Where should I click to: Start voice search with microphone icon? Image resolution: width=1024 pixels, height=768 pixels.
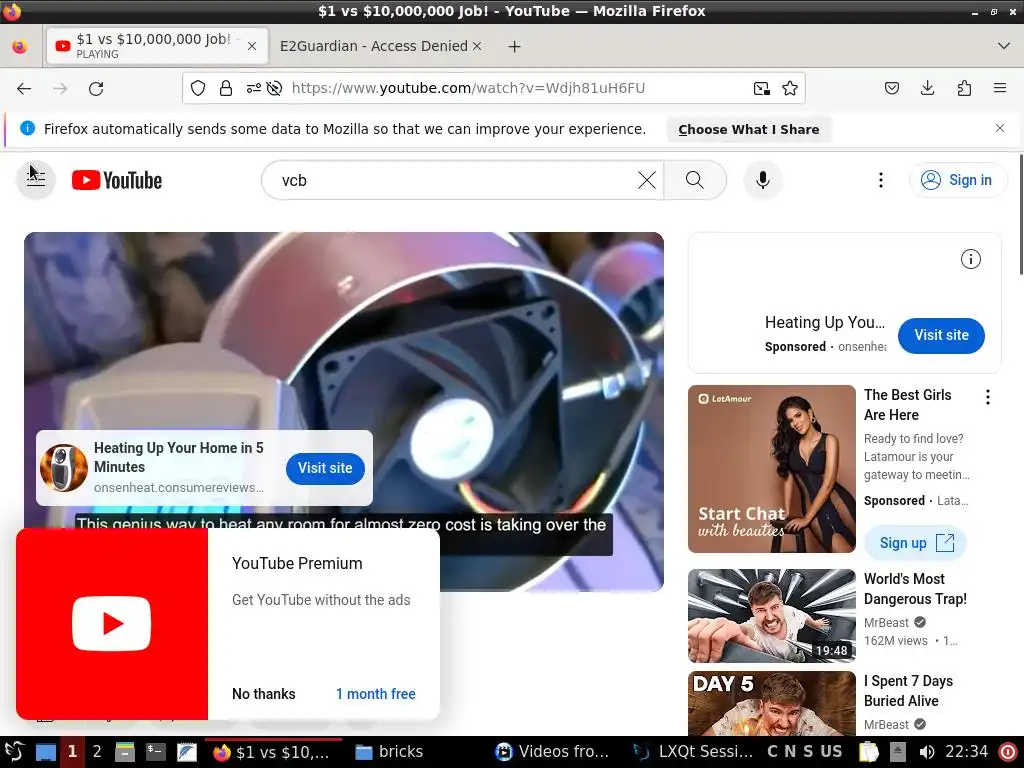763,180
